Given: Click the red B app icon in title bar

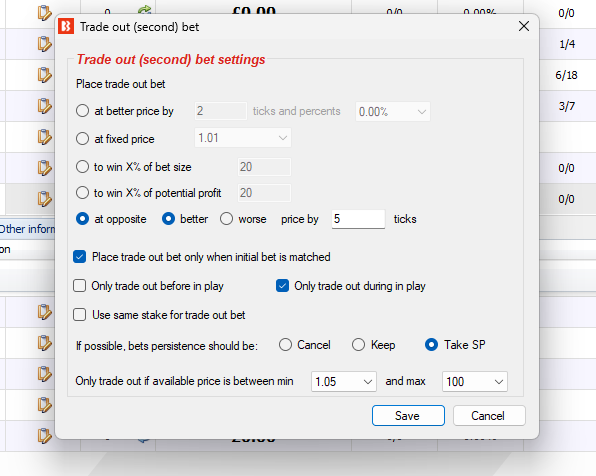Looking at the screenshot, I should click(66, 26).
